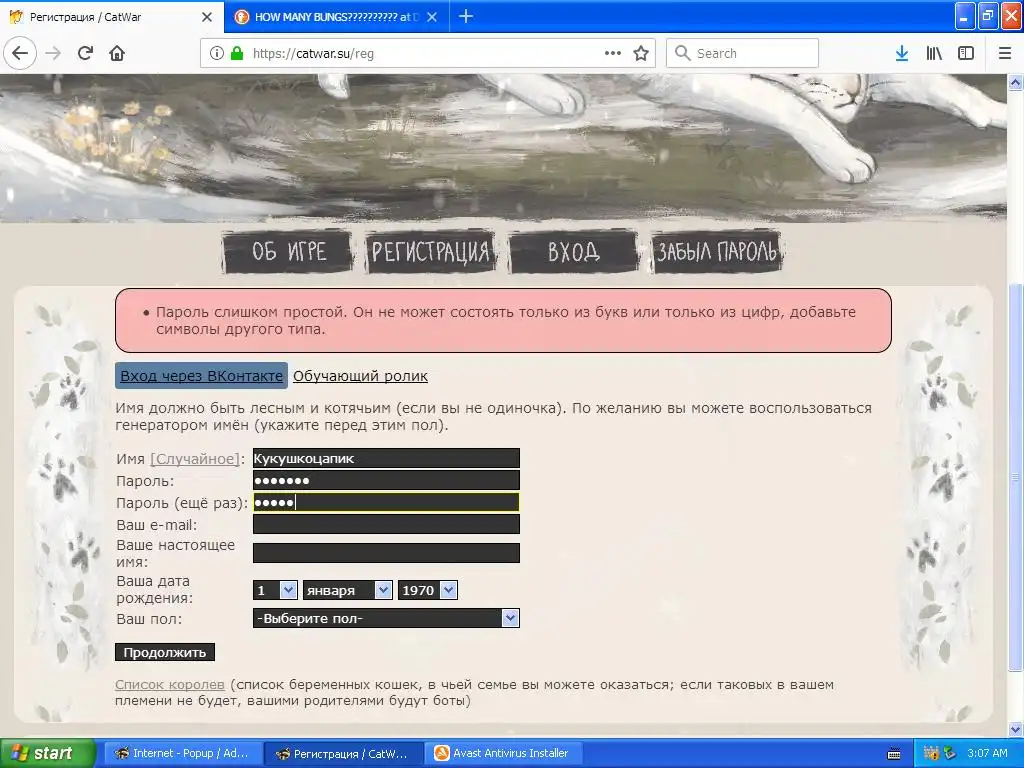
Task: Click the taskbar clock 3:07 AM
Action: coord(987,753)
